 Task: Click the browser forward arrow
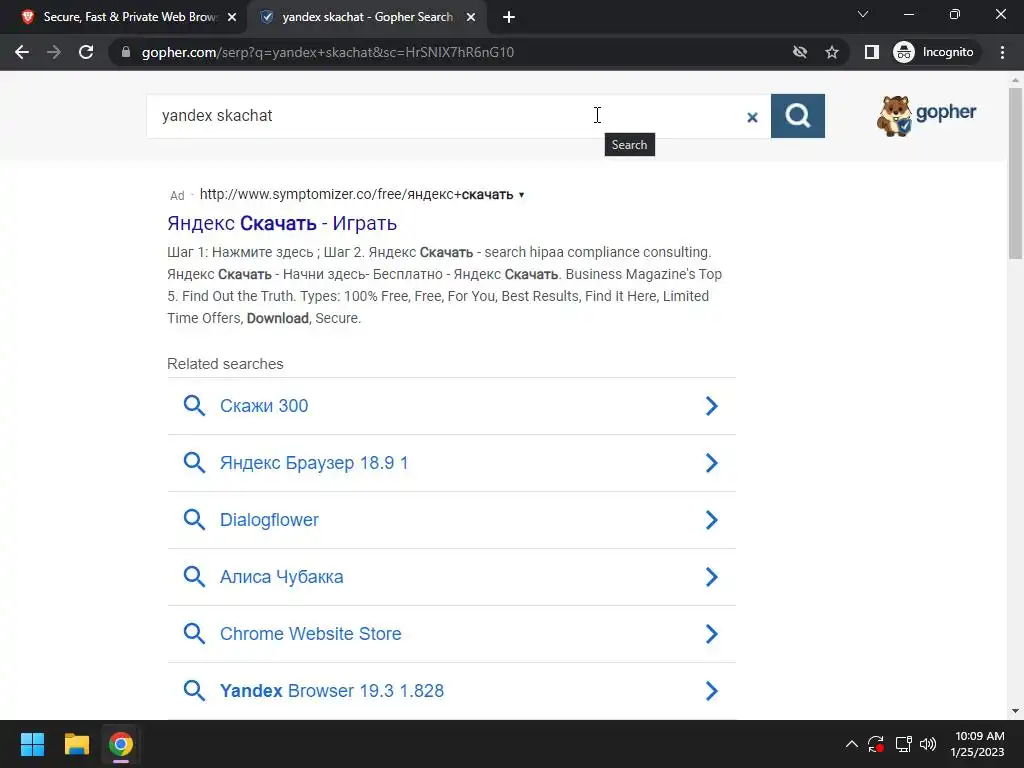pos(54,52)
